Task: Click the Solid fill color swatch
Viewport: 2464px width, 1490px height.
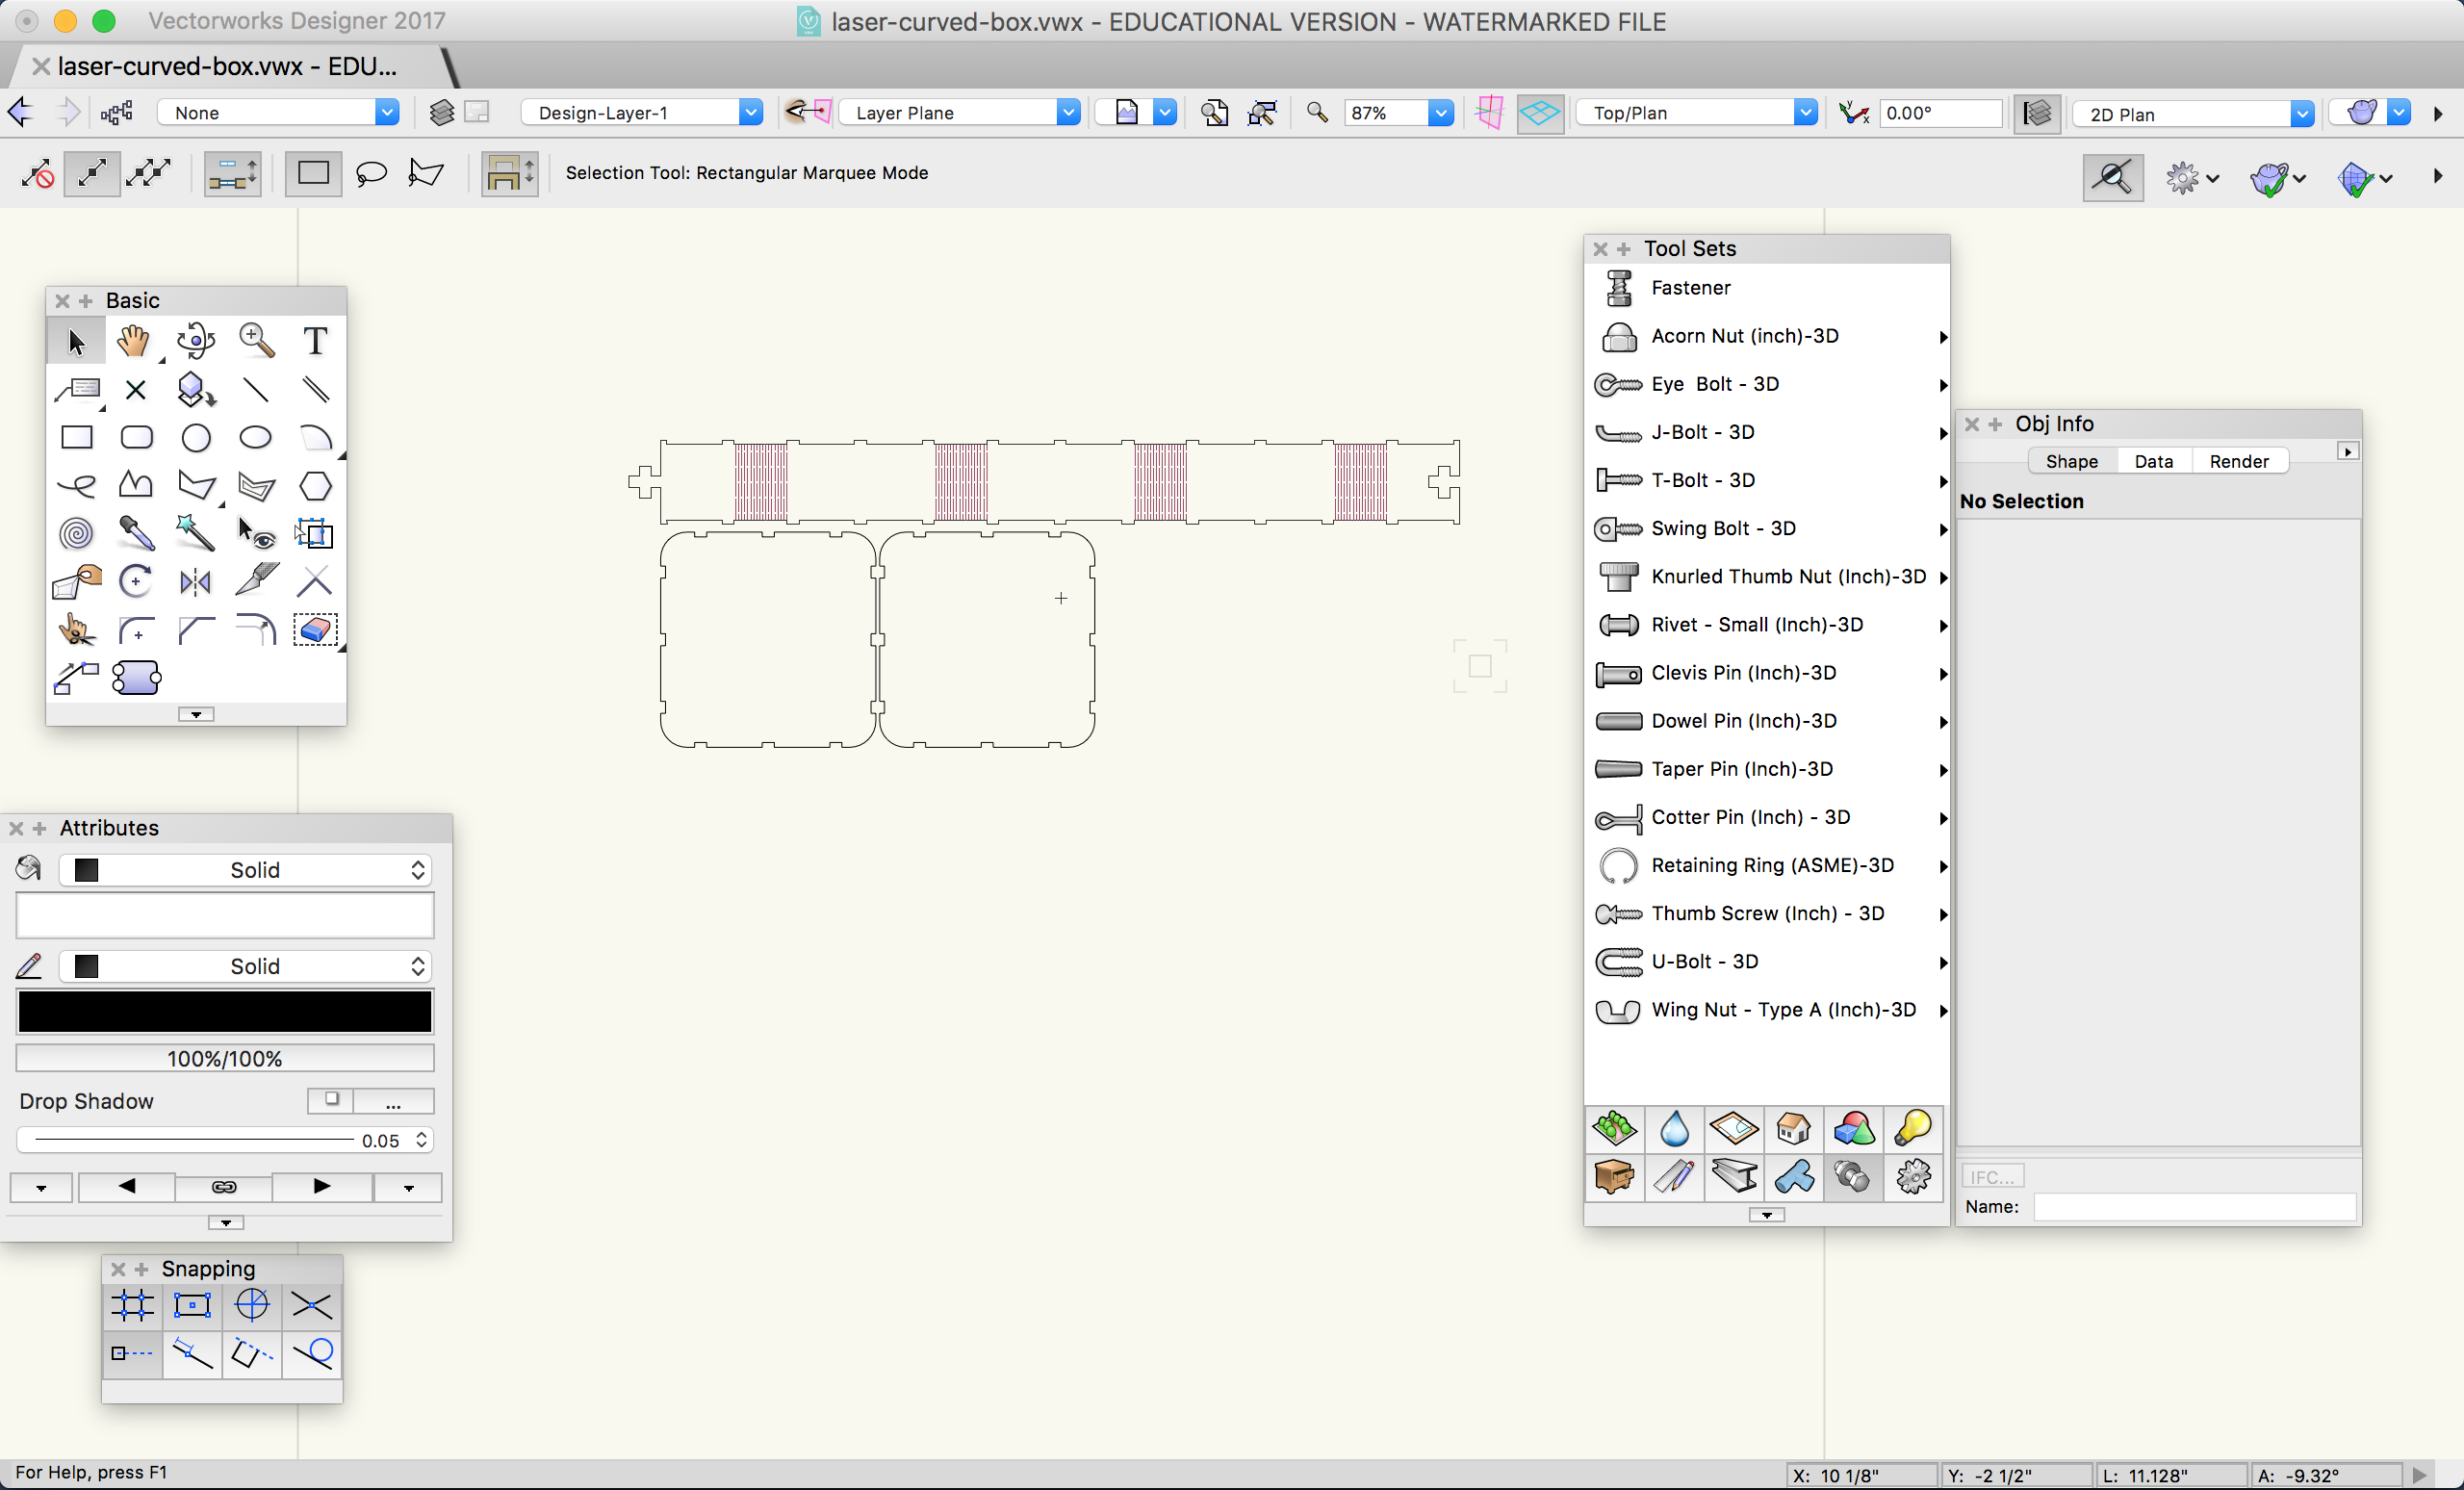Action: tap(85, 869)
